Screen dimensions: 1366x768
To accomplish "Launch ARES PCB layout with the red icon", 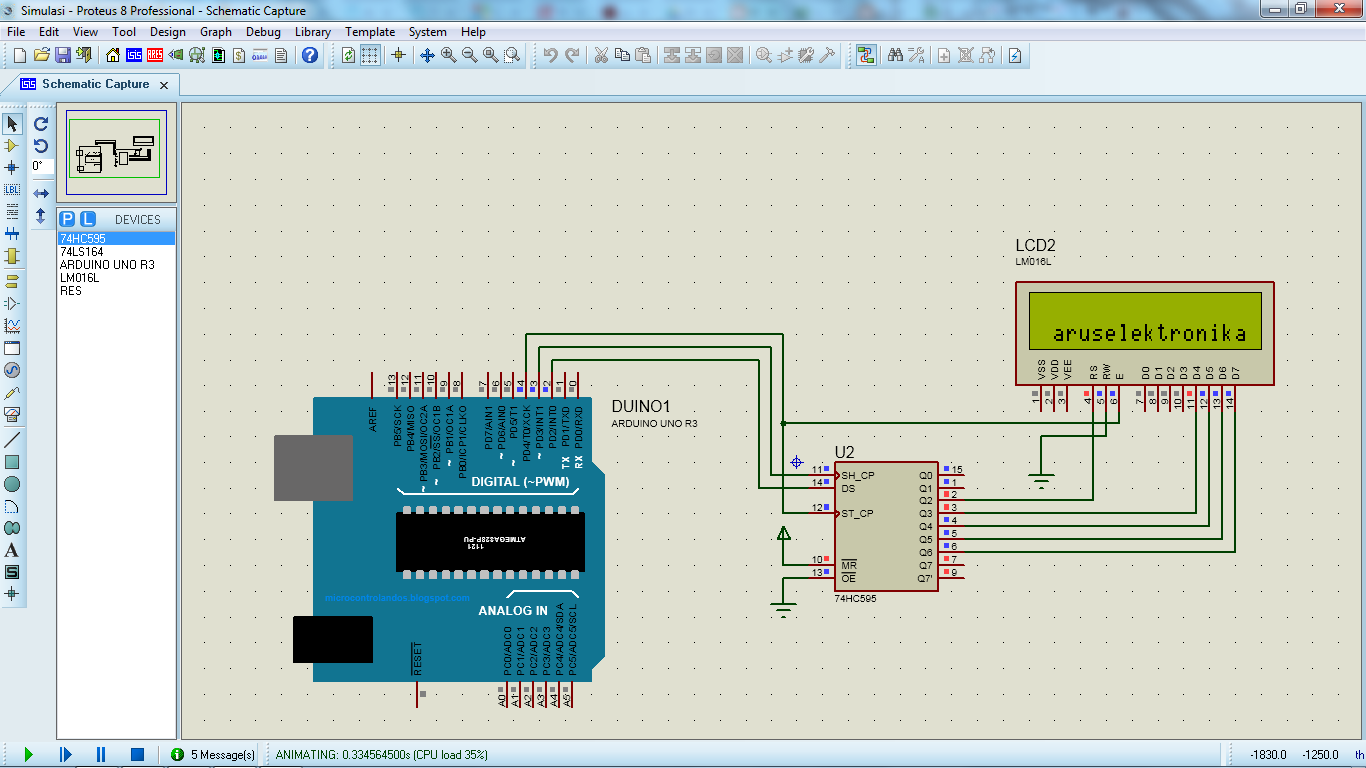I will coord(155,55).
